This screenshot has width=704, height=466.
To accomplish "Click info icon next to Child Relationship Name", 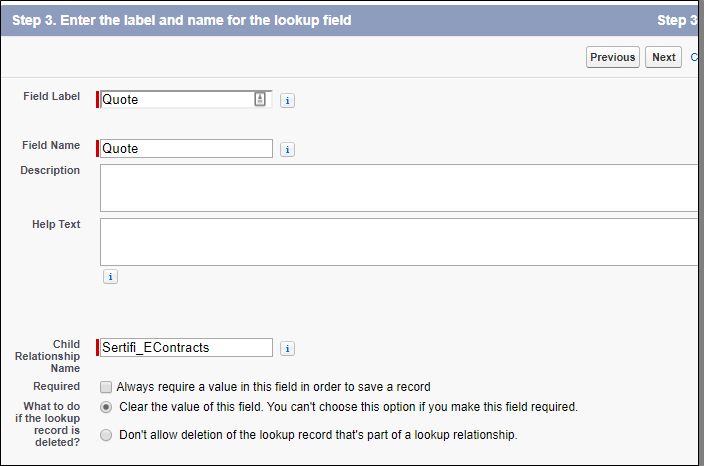I will (x=287, y=348).
